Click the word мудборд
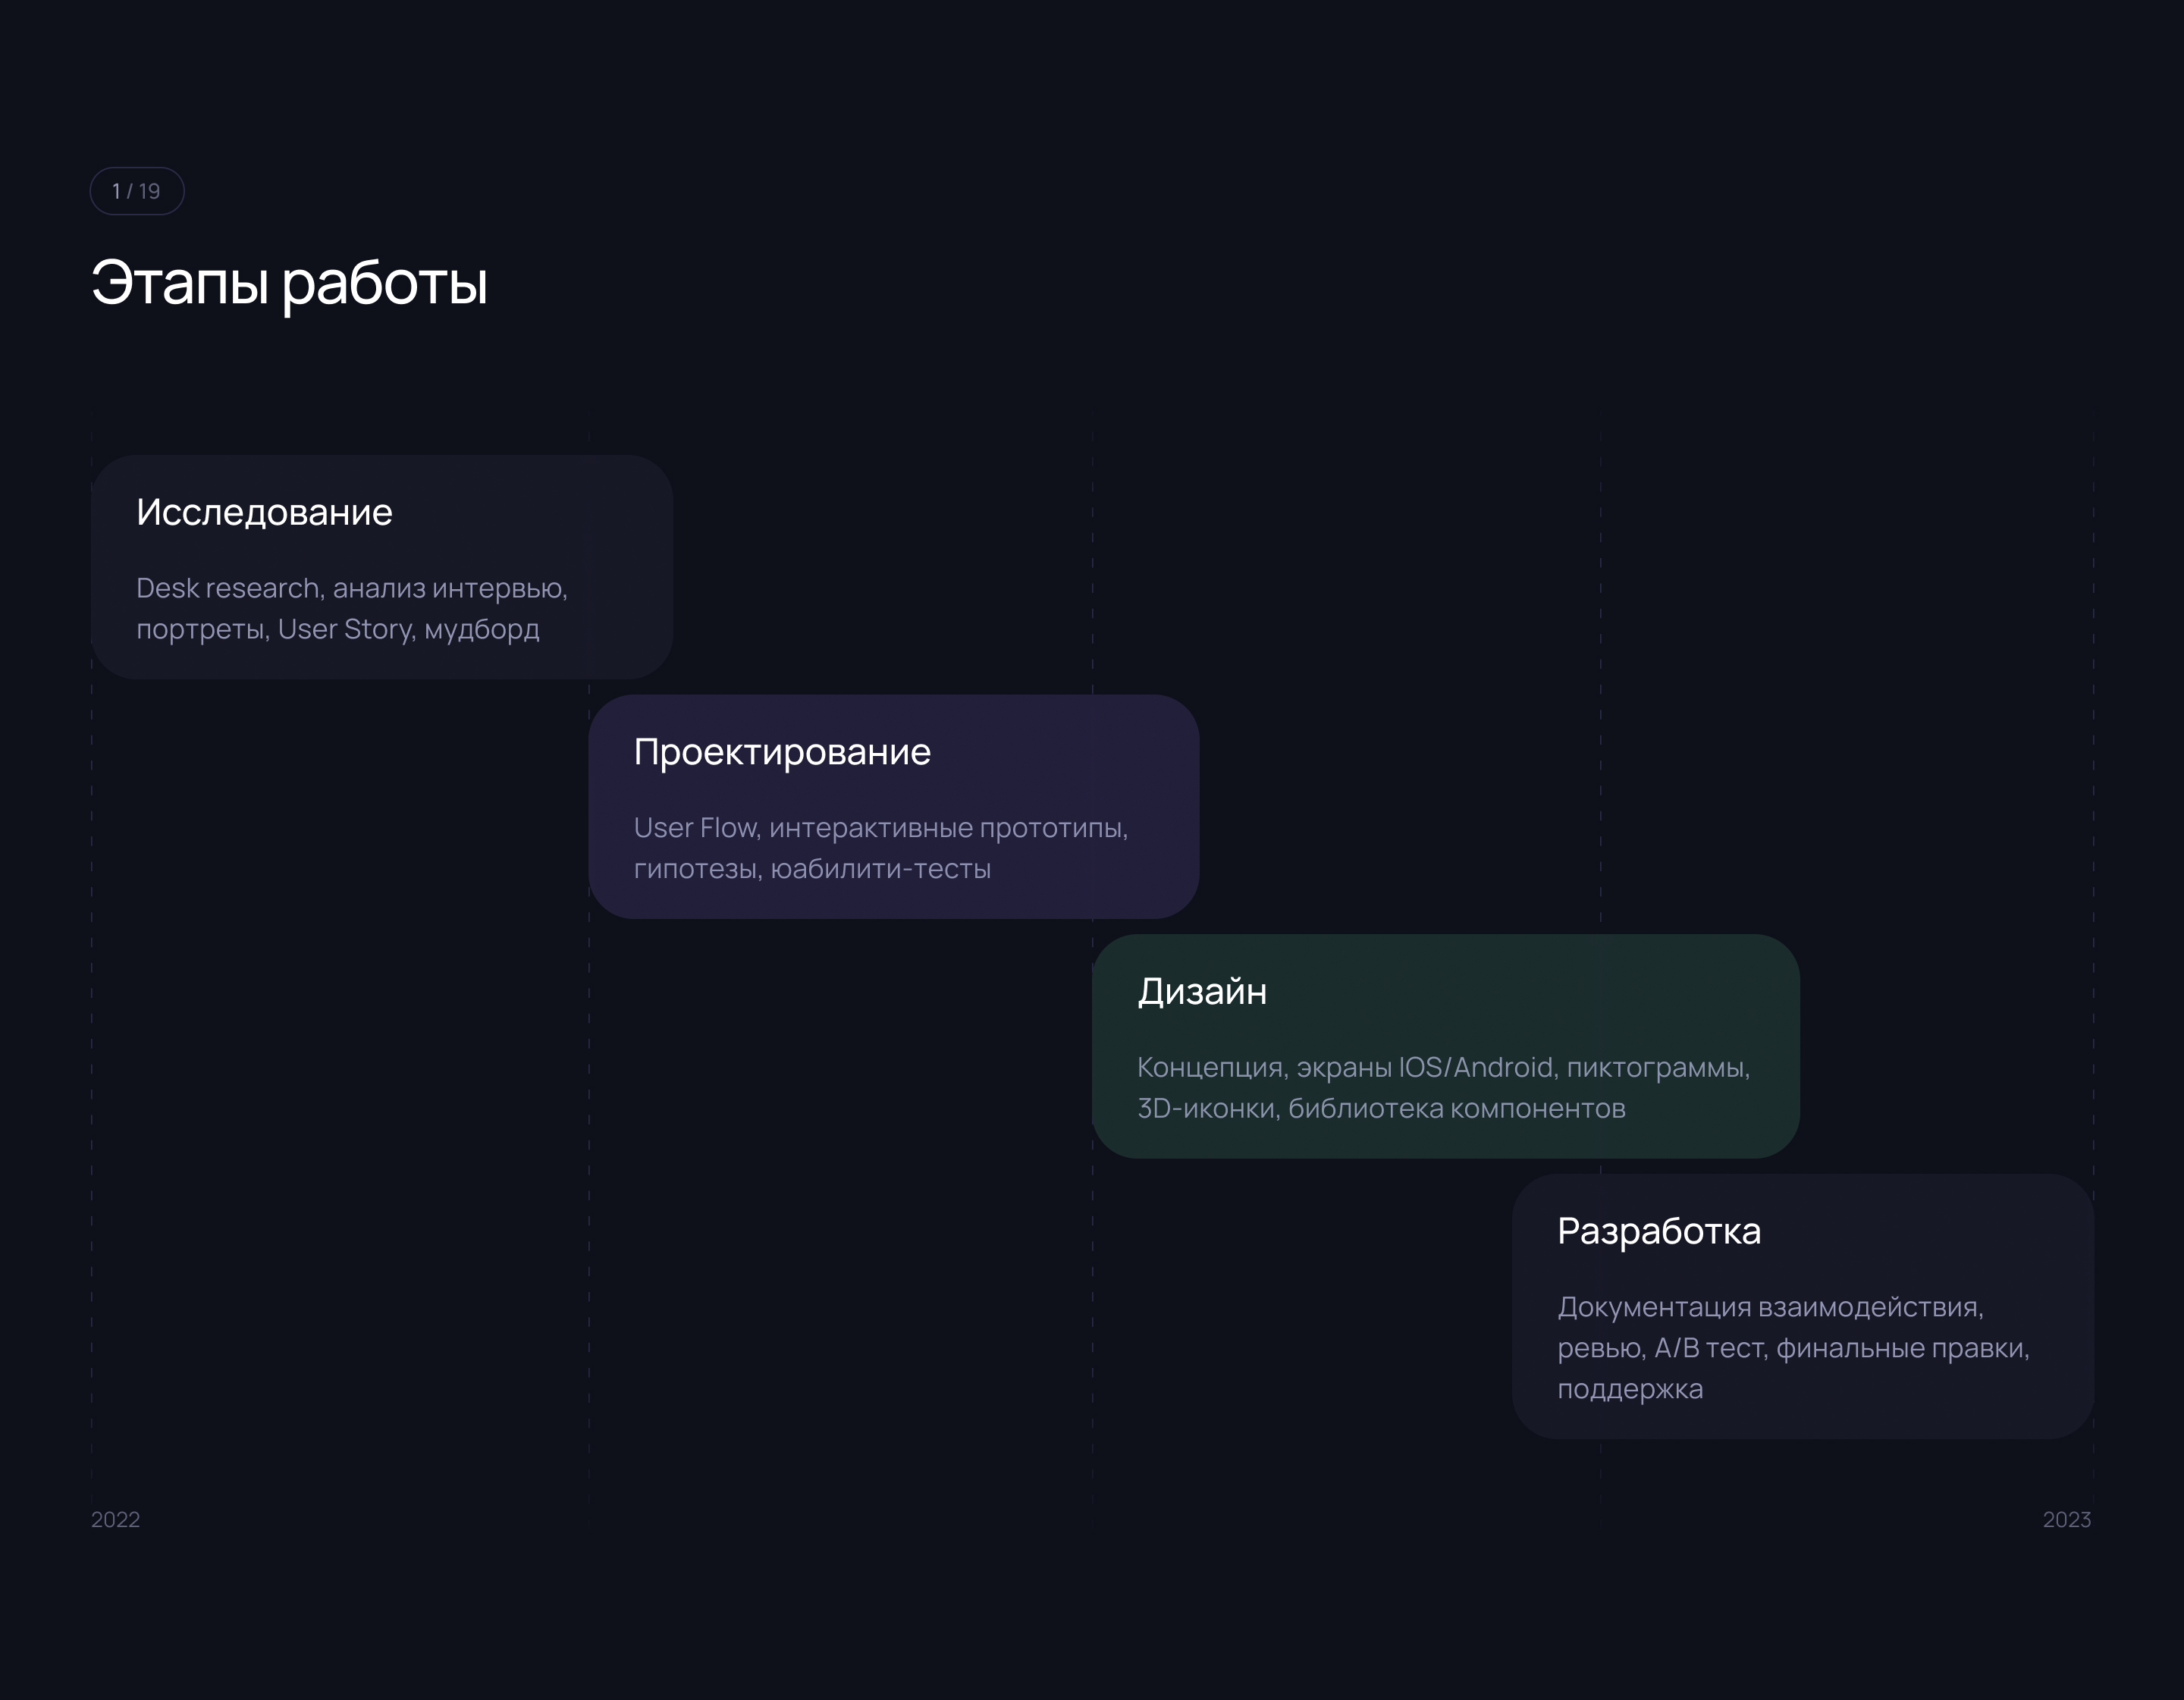 click(x=482, y=629)
